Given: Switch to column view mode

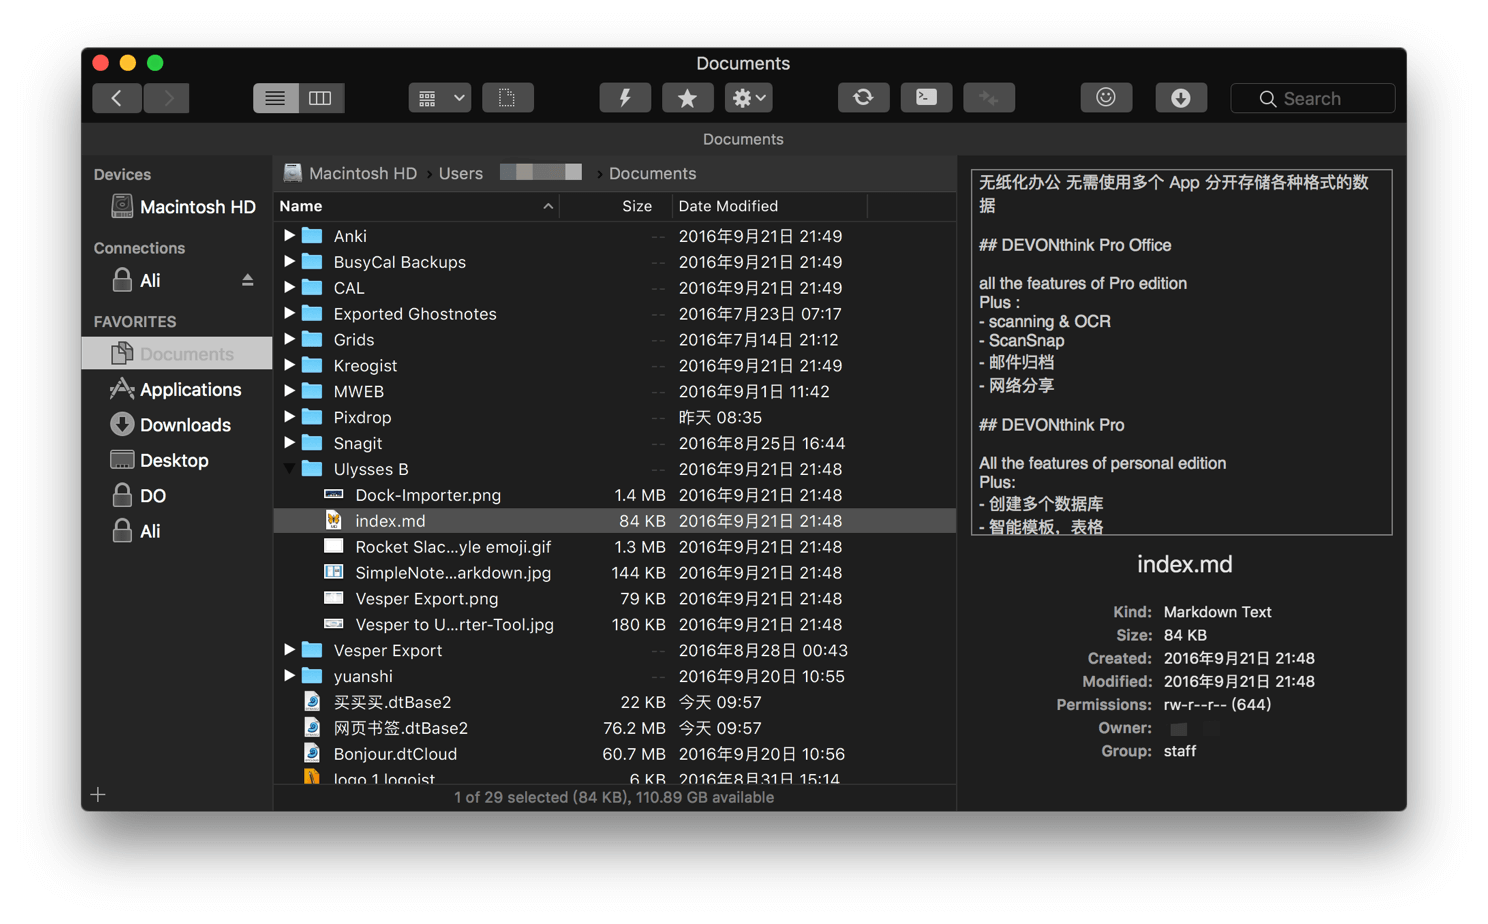Looking at the screenshot, I should click(321, 98).
